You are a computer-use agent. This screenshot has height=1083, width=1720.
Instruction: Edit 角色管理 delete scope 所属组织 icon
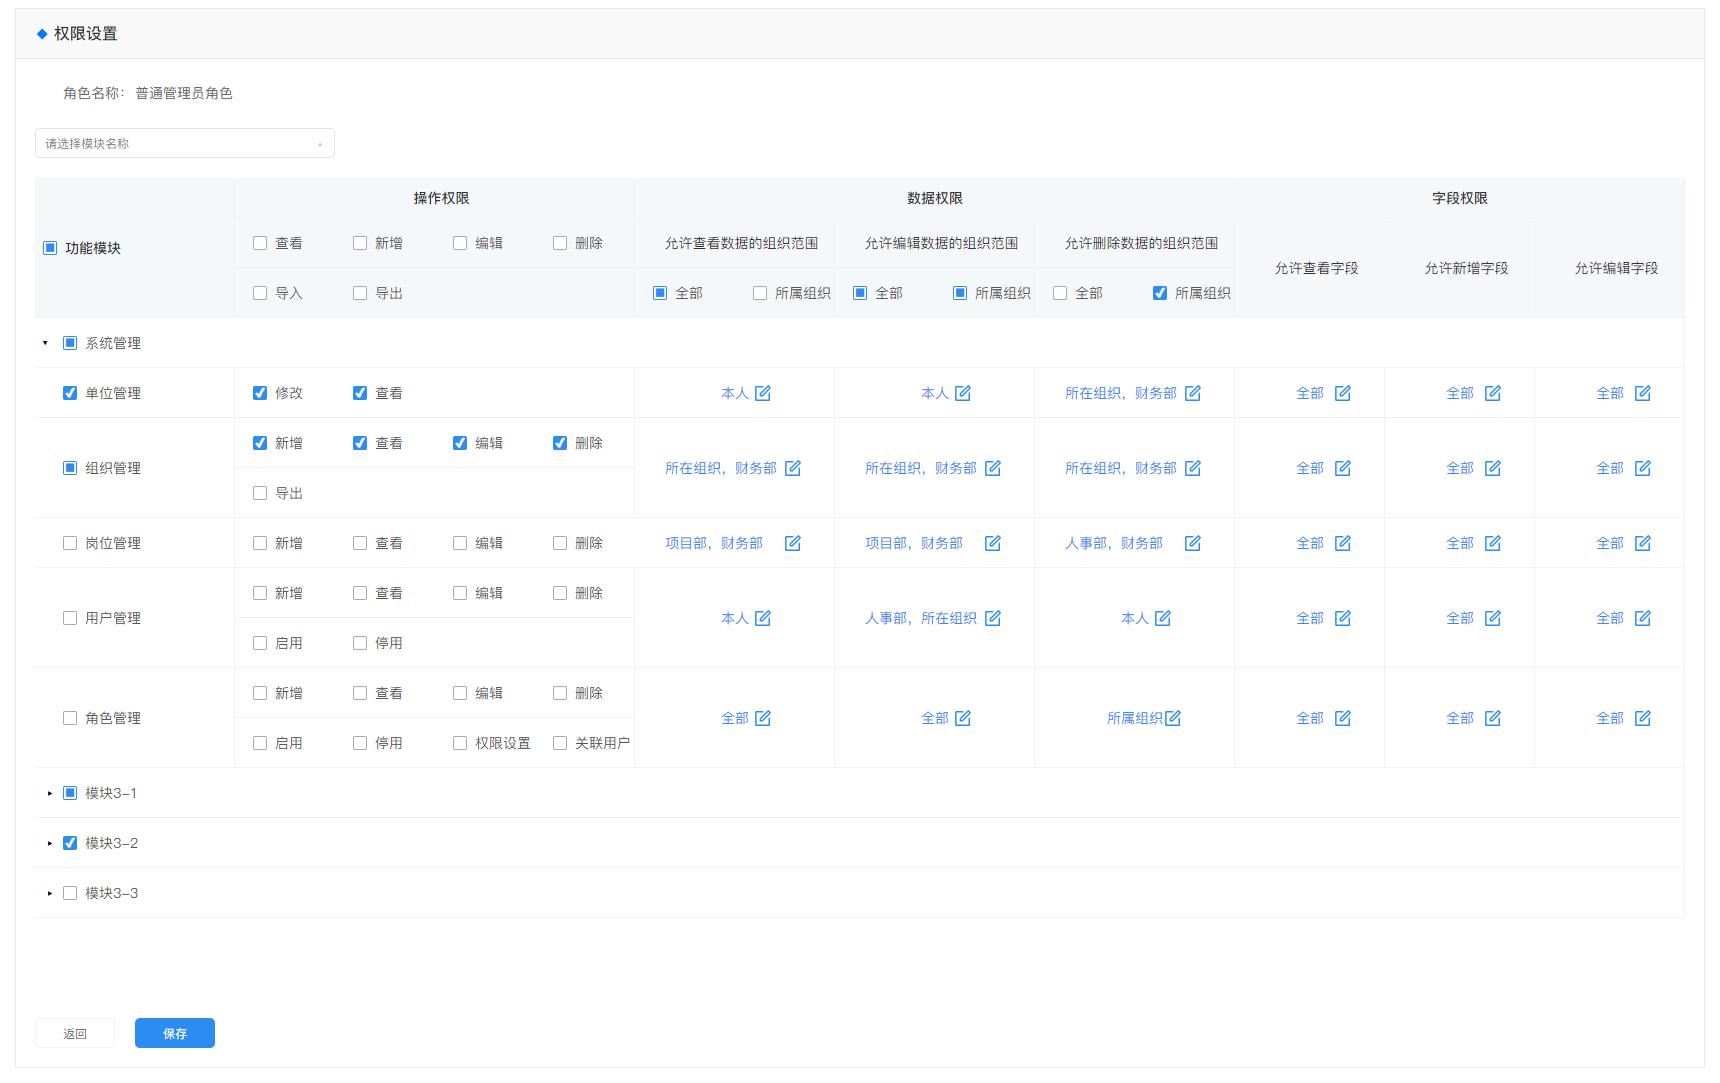(1173, 718)
